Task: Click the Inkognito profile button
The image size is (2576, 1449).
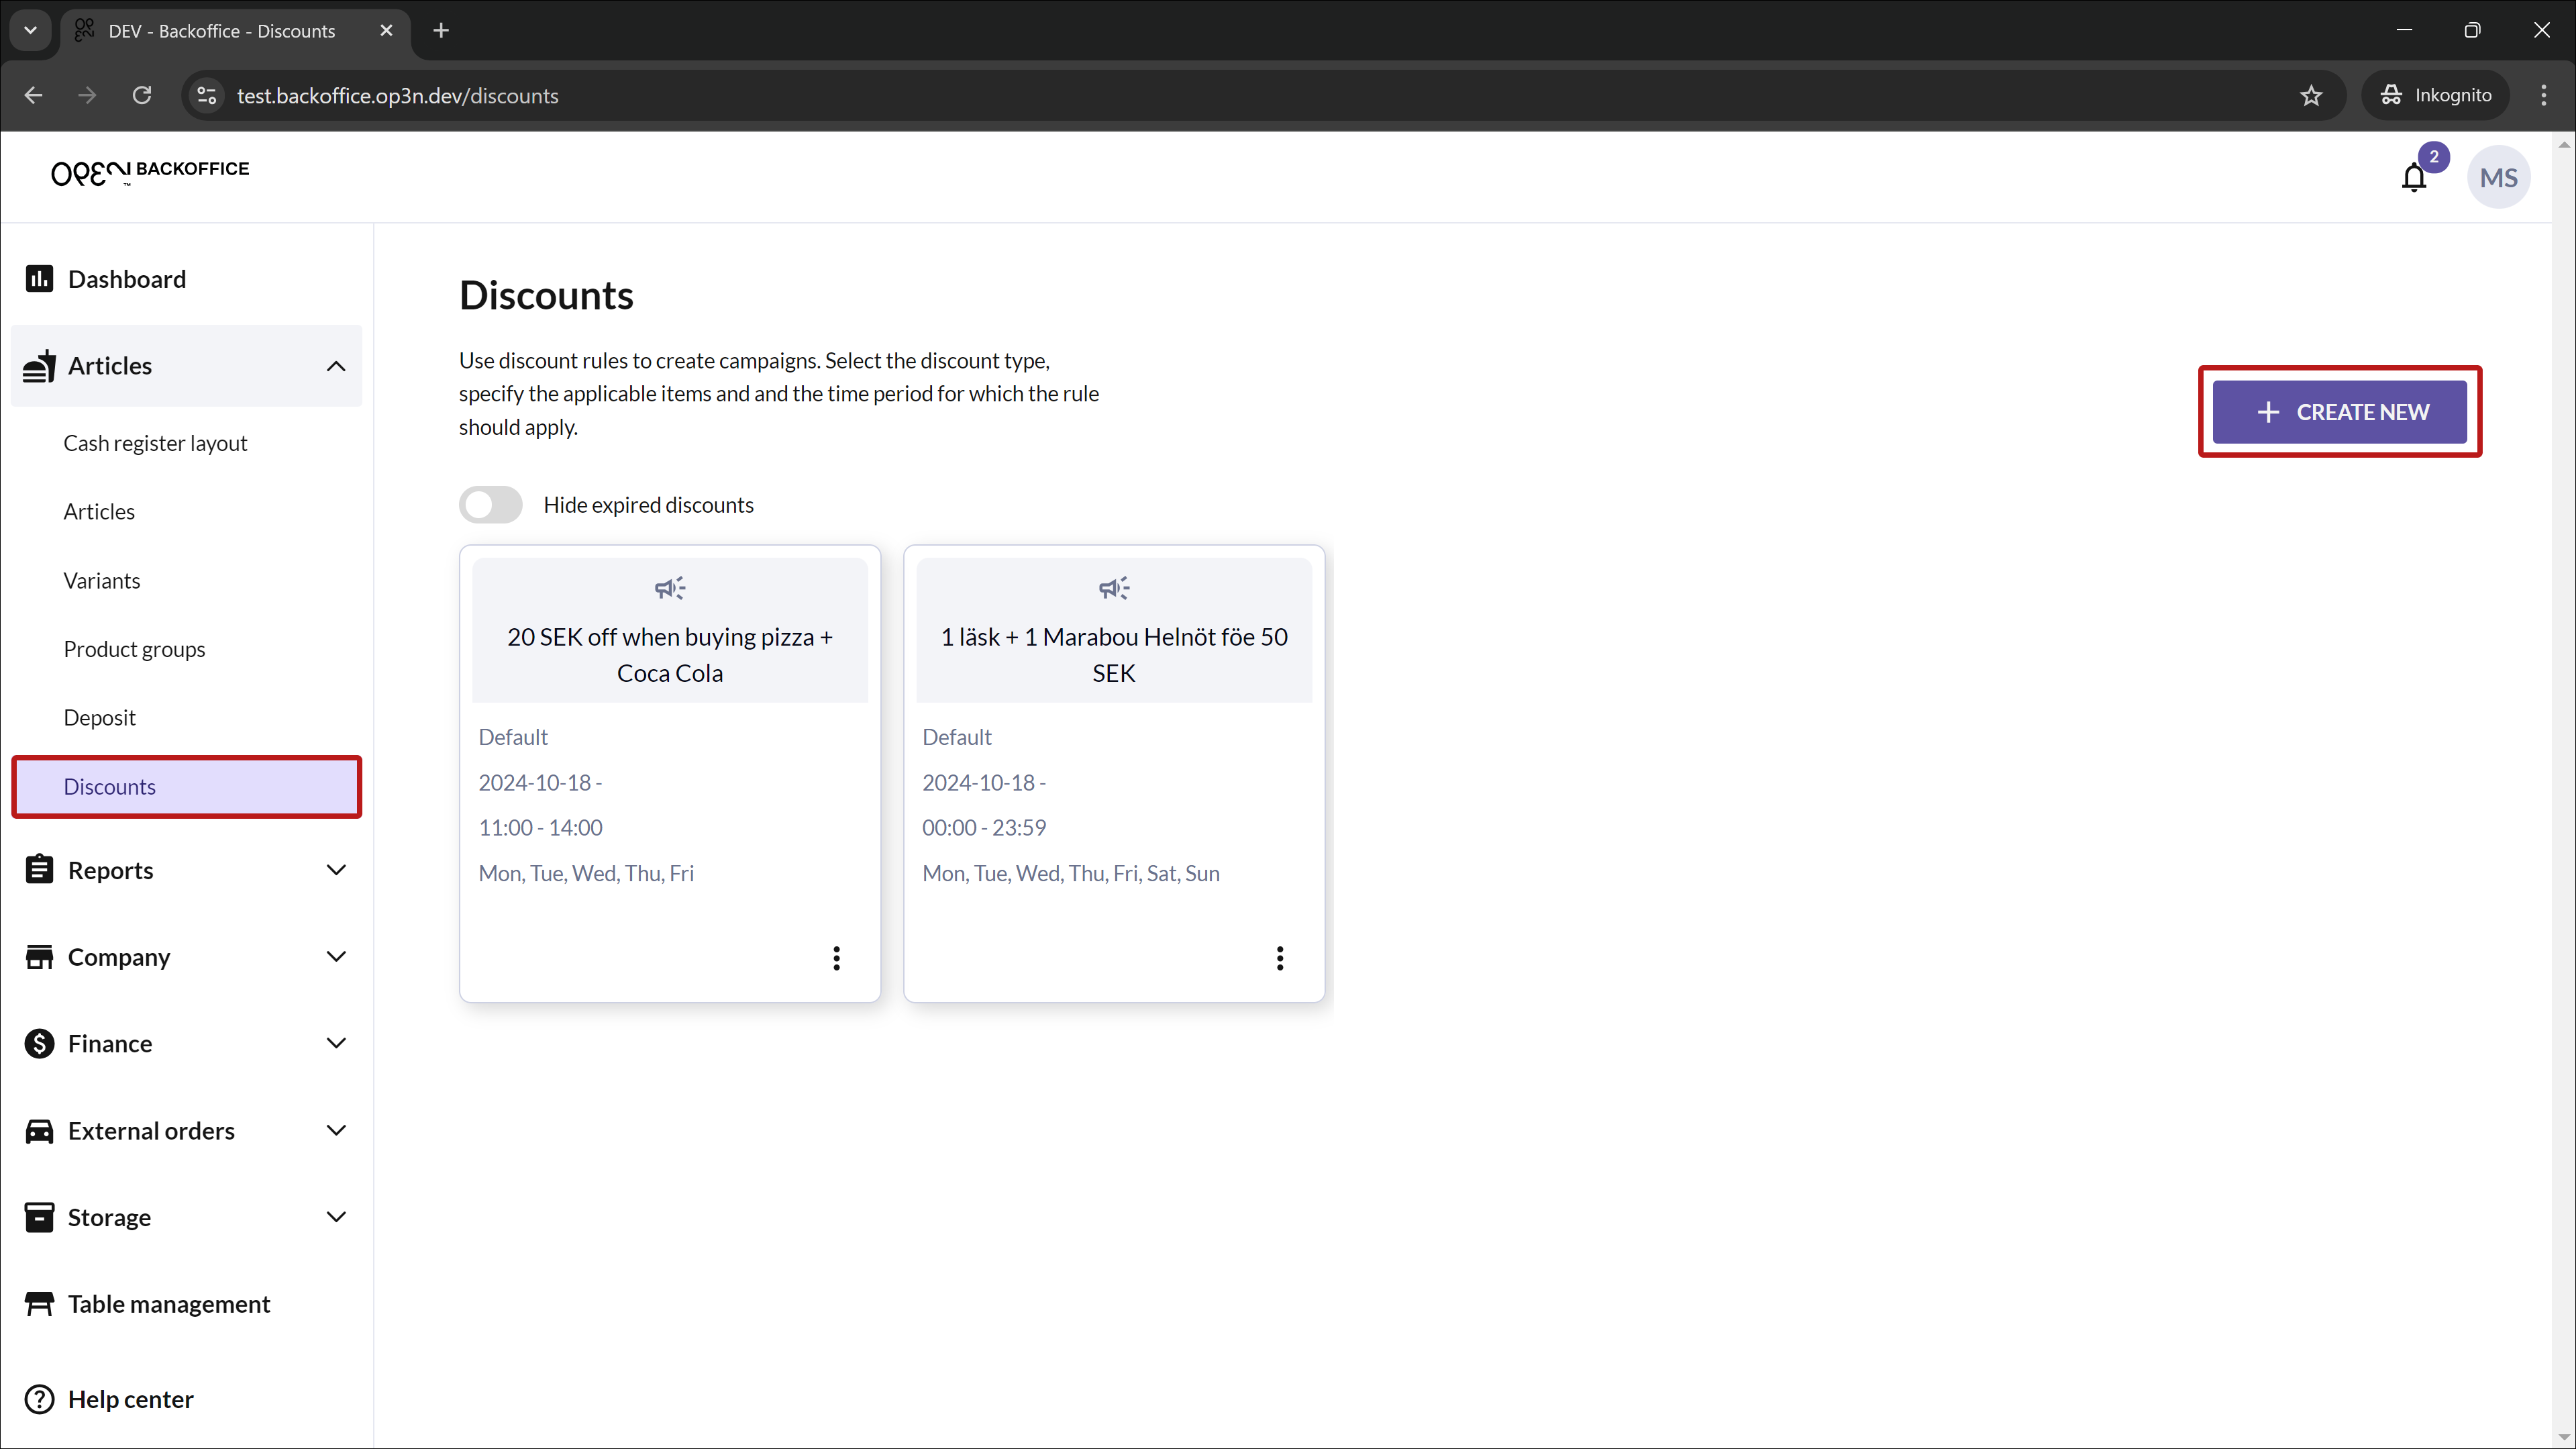Action: (2435, 95)
